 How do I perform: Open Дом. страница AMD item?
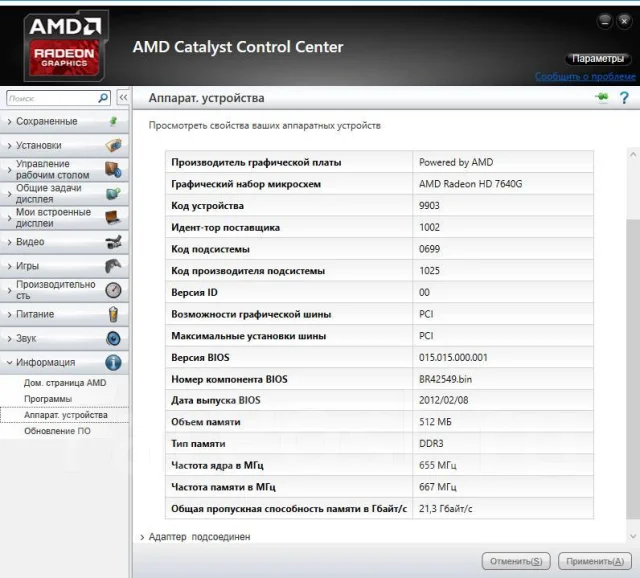tap(65, 383)
